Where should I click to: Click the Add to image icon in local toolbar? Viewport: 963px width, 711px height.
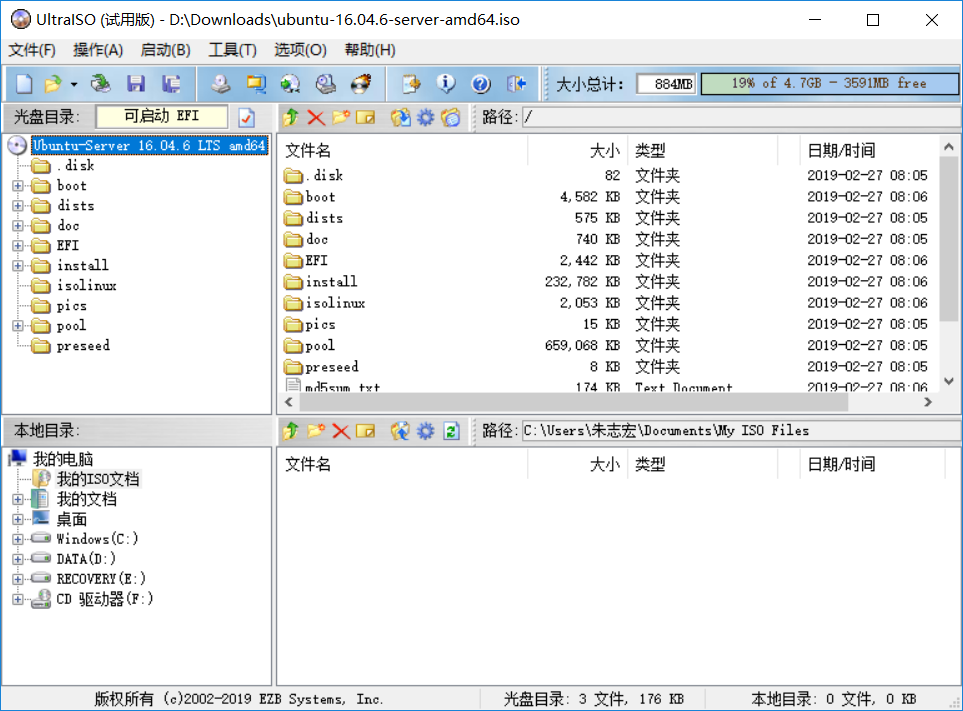[x=400, y=431]
